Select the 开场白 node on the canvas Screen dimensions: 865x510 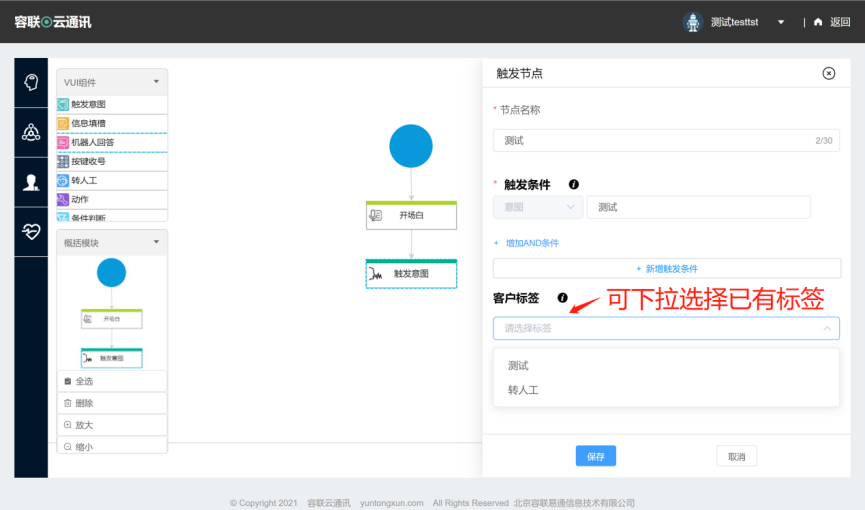click(x=411, y=215)
